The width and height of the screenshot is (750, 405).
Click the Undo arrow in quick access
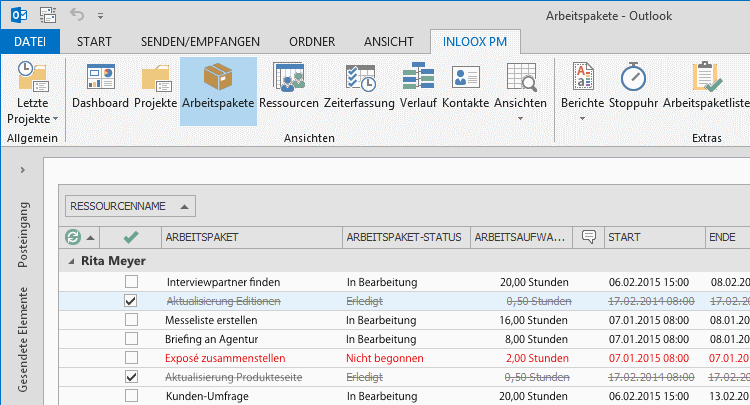tap(77, 14)
